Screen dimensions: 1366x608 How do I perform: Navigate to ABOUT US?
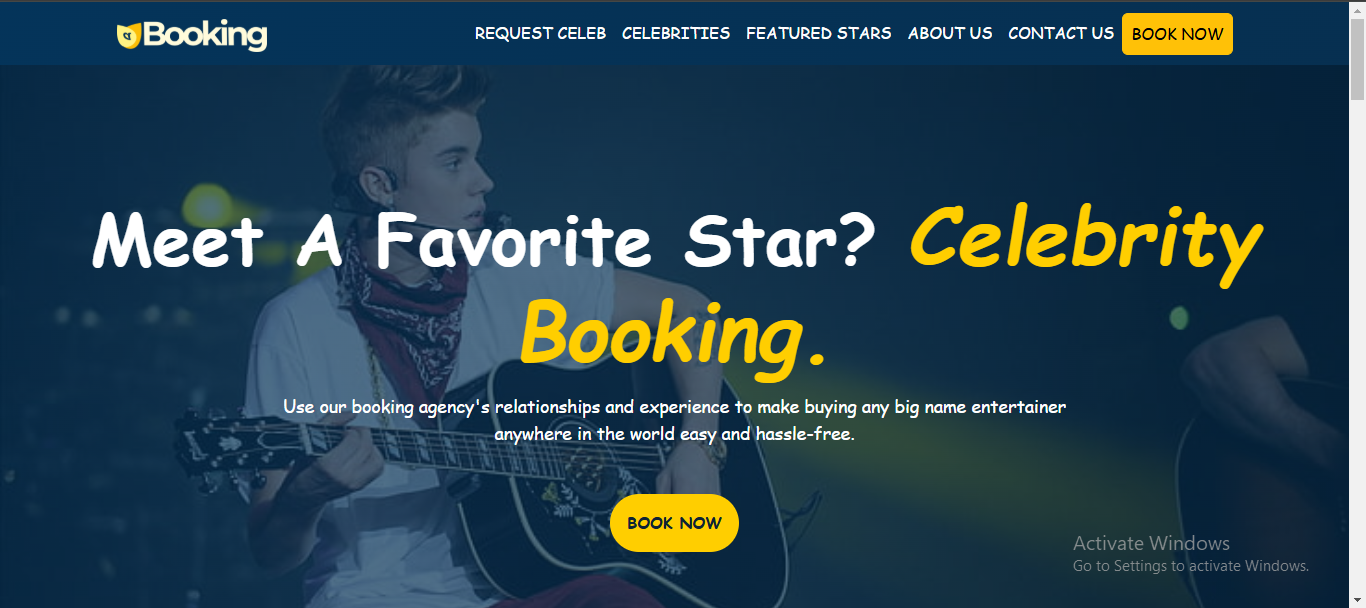(x=950, y=33)
